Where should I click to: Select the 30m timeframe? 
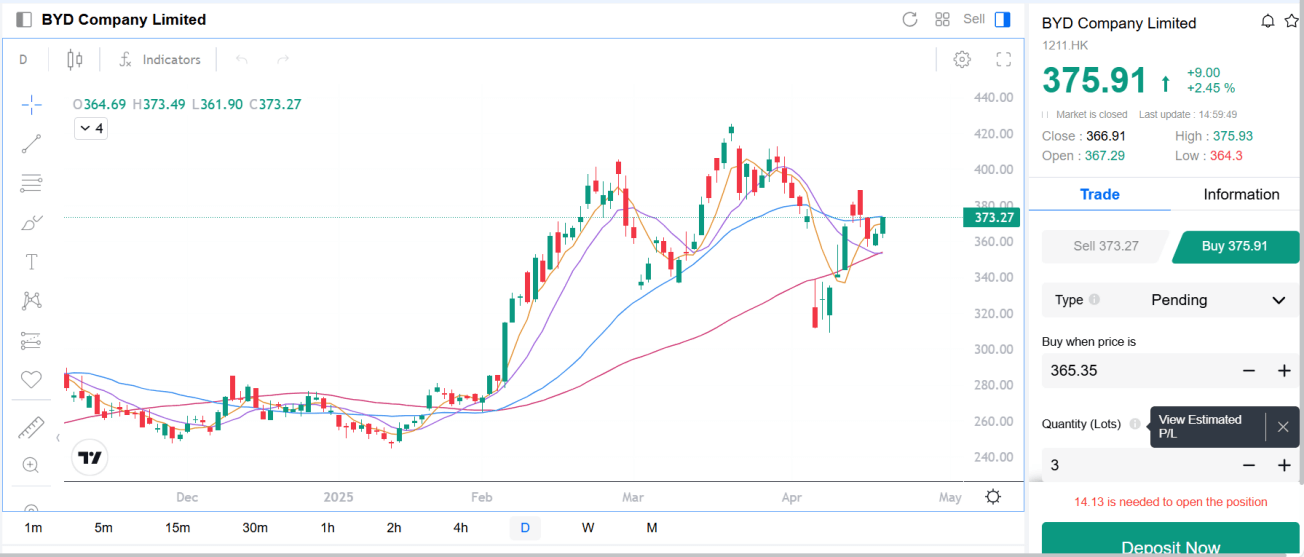255,528
